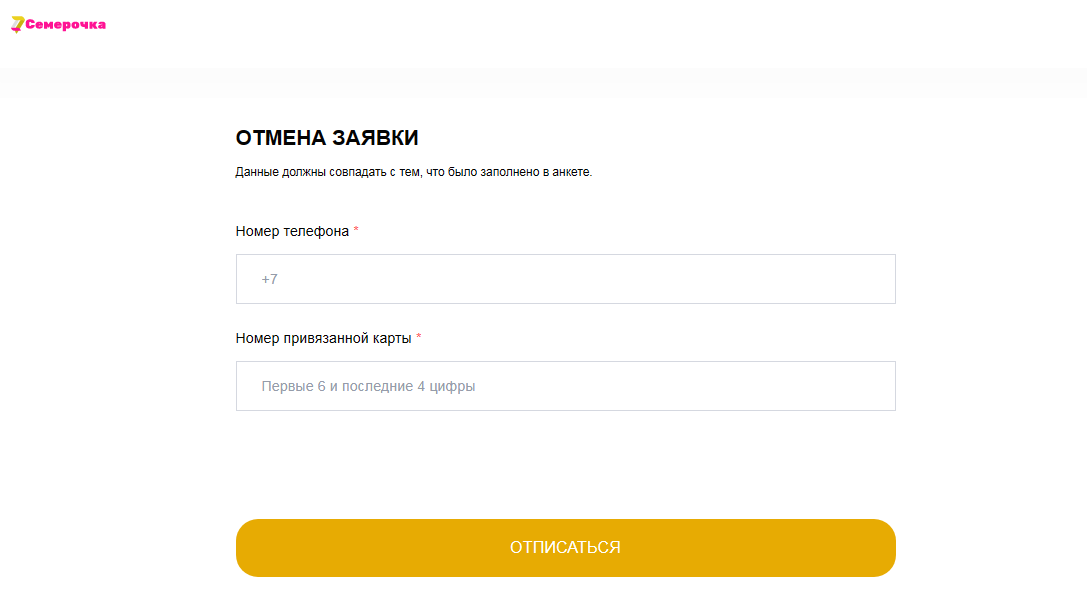The width and height of the screenshot is (1087, 589).
Task: Click the word ЗАЯВКИ in the heading
Action: pos(375,138)
